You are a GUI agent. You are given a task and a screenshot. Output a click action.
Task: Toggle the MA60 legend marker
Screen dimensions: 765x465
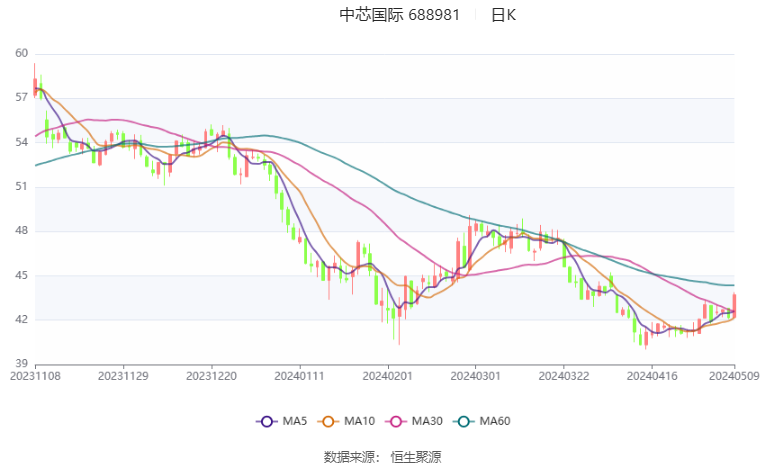pyautogui.click(x=463, y=422)
